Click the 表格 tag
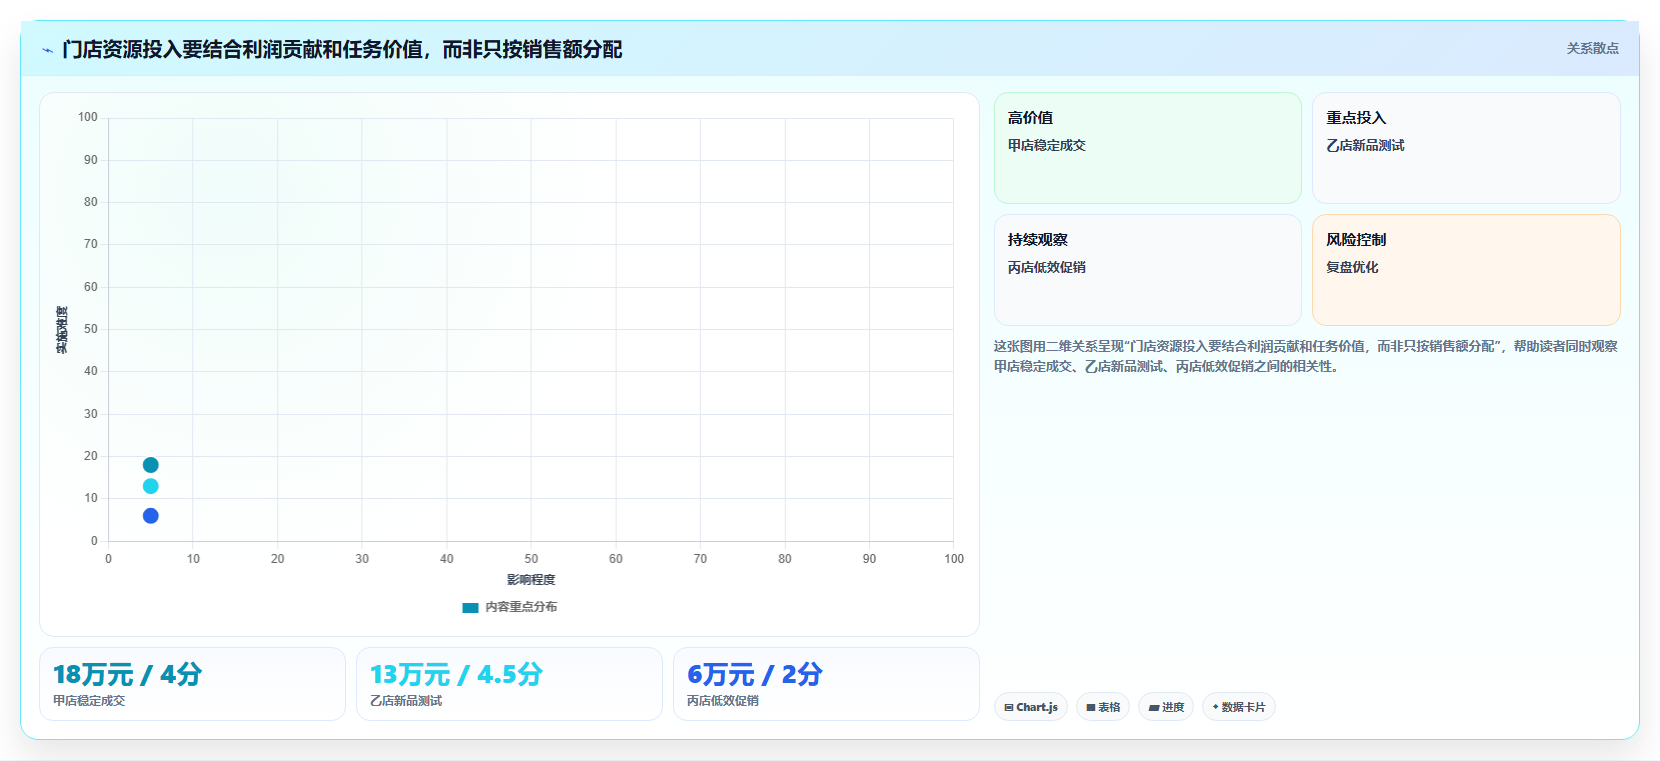1660x761 pixels. [x=1103, y=707]
